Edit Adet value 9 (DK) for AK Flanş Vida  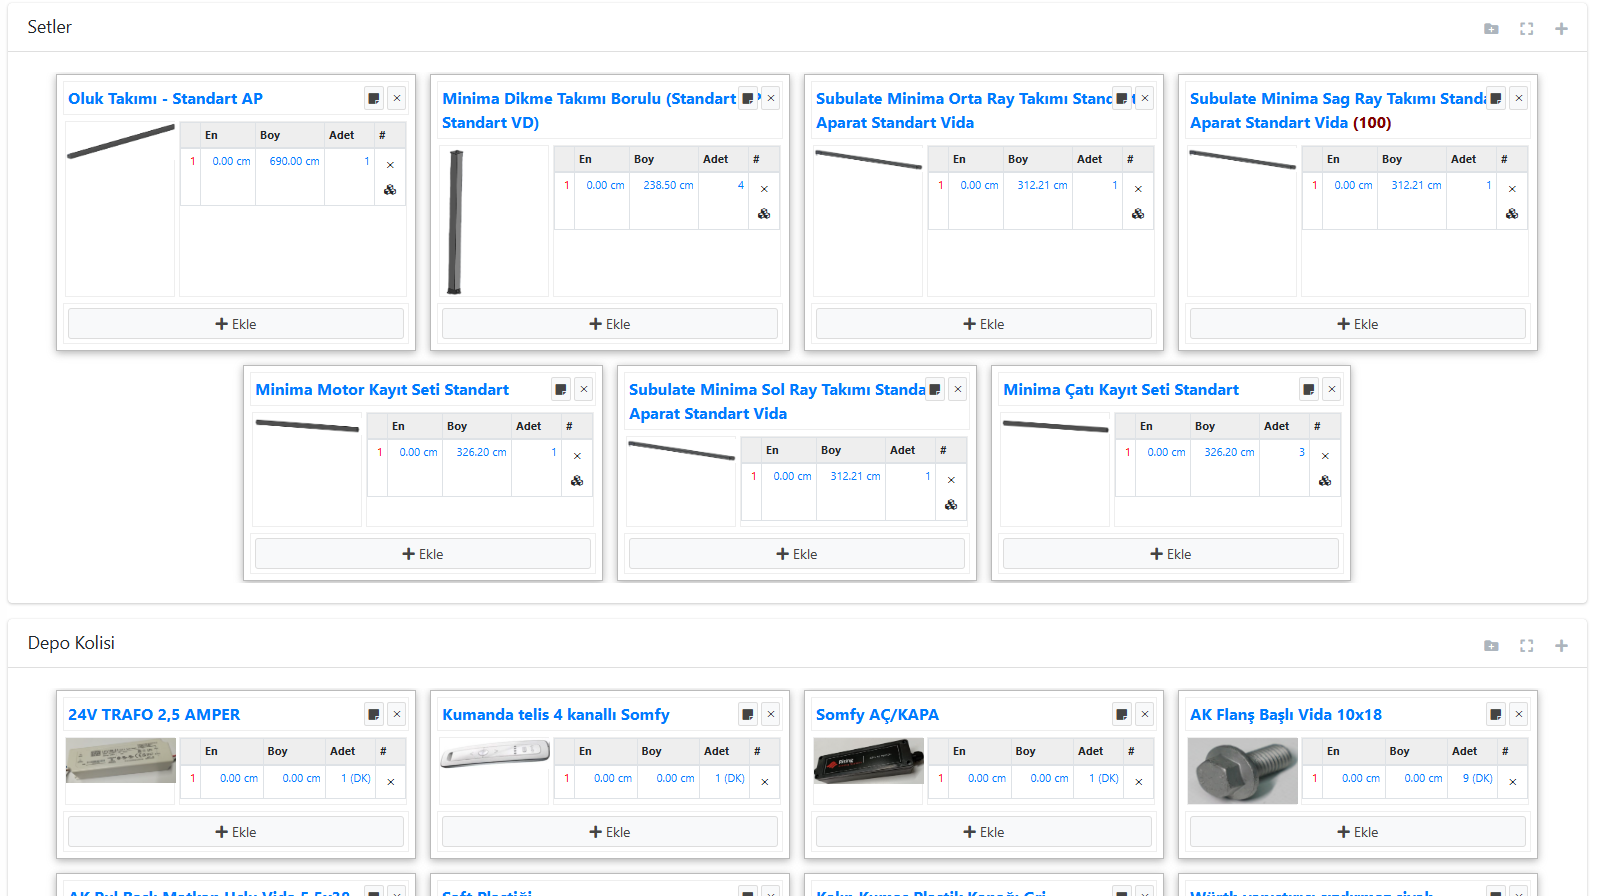[x=1477, y=778]
